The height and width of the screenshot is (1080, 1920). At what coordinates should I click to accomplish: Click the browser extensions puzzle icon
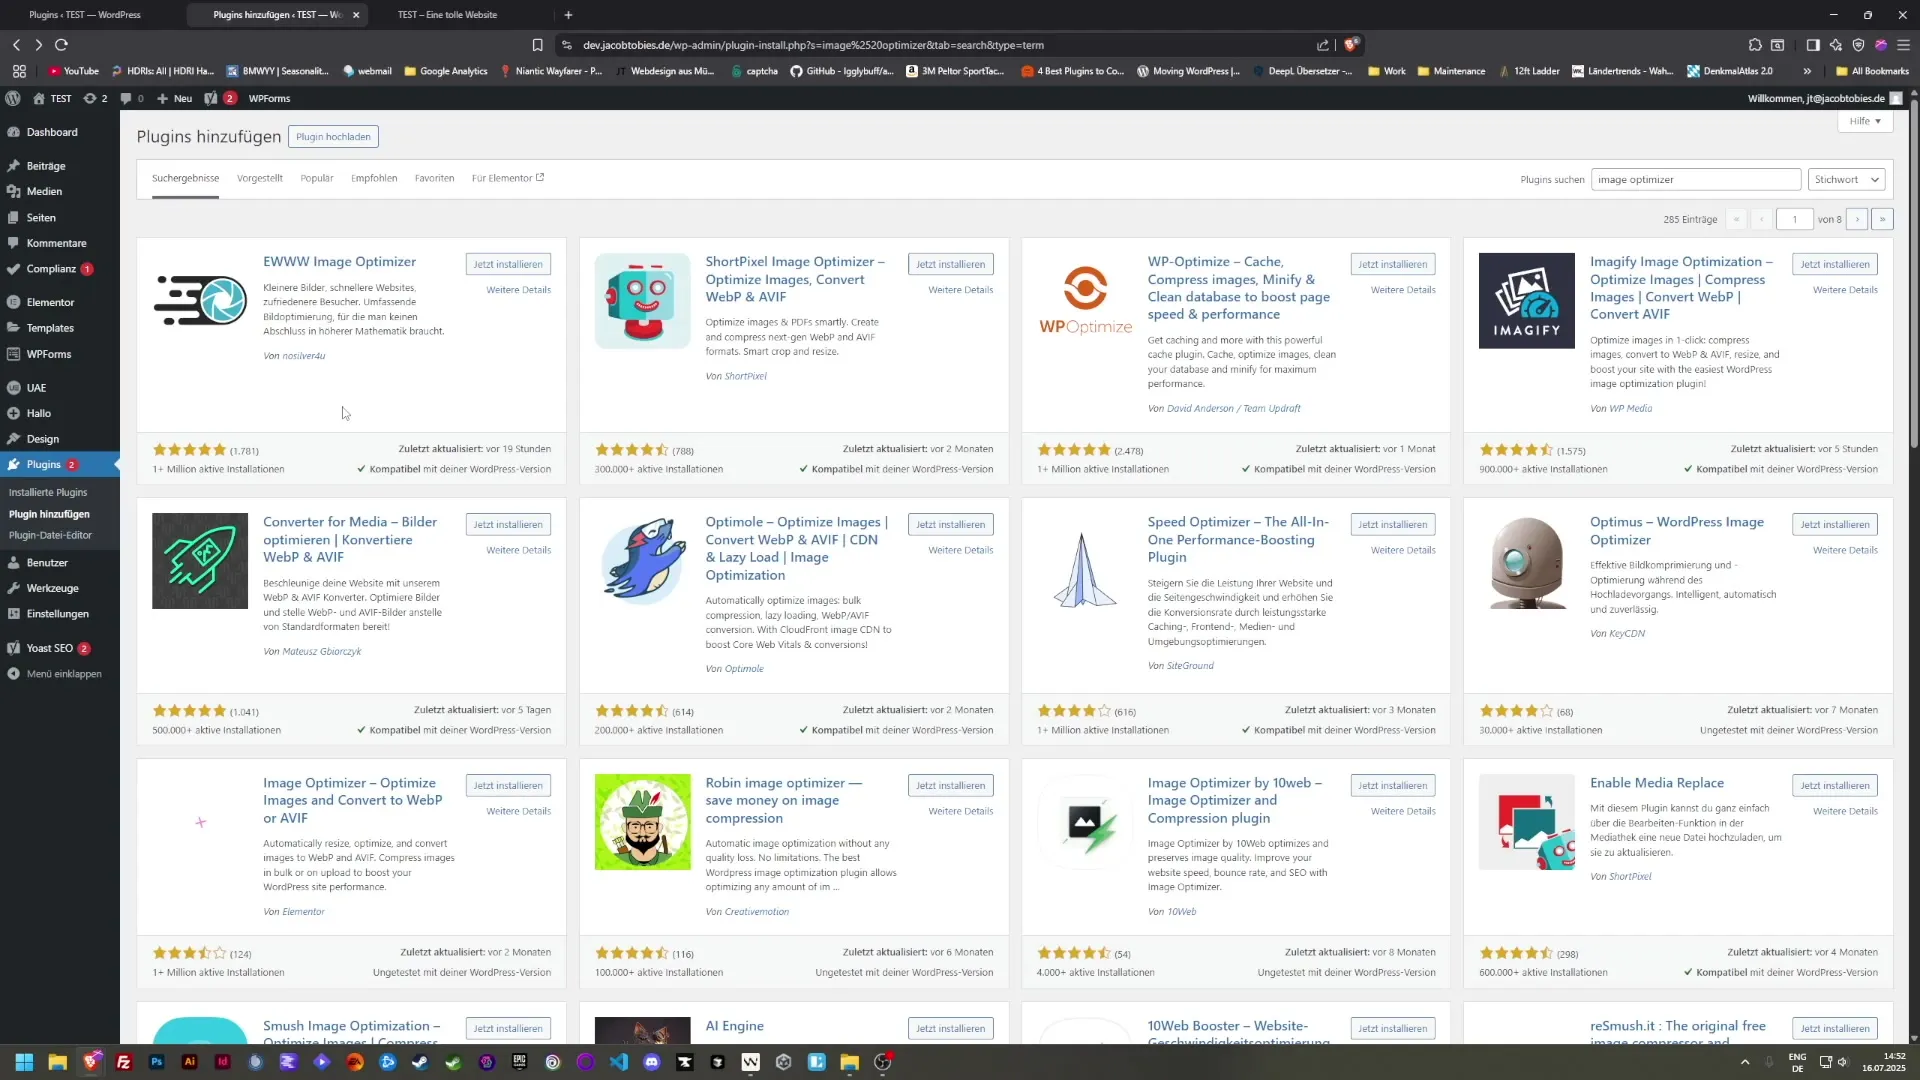point(1756,45)
